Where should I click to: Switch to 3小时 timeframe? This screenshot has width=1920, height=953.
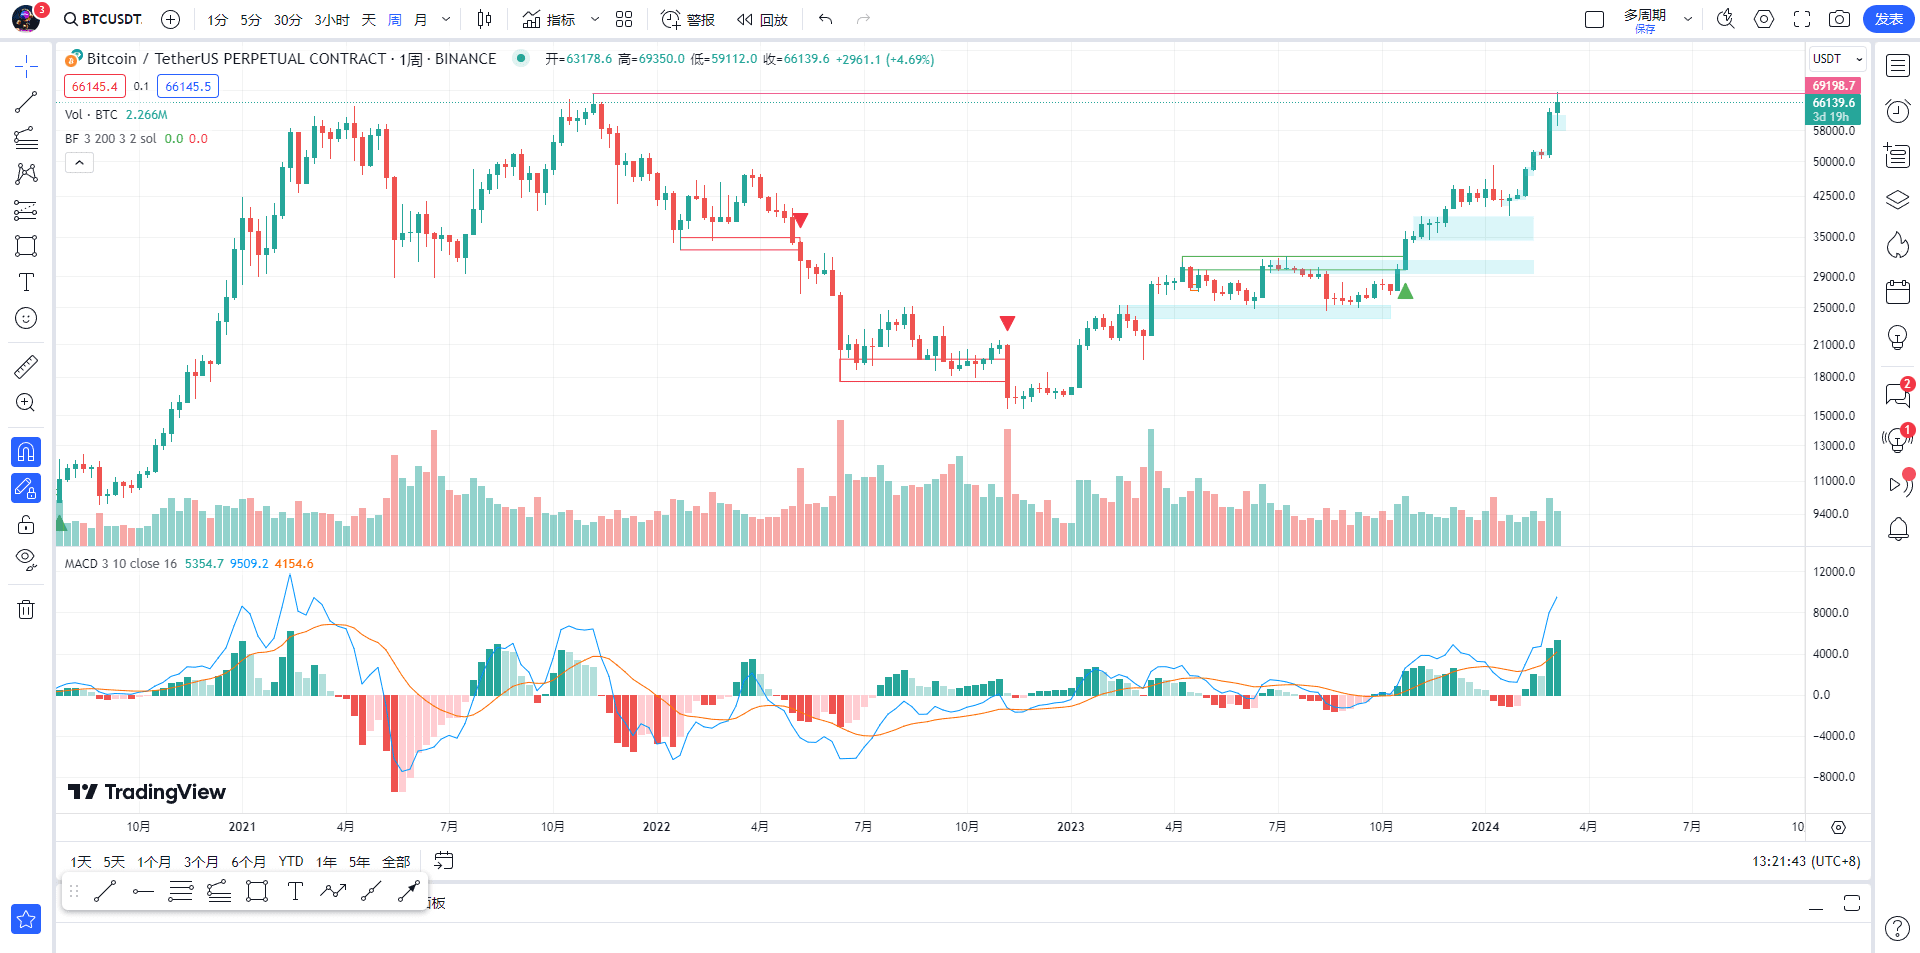pyautogui.click(x=332, y=20)
